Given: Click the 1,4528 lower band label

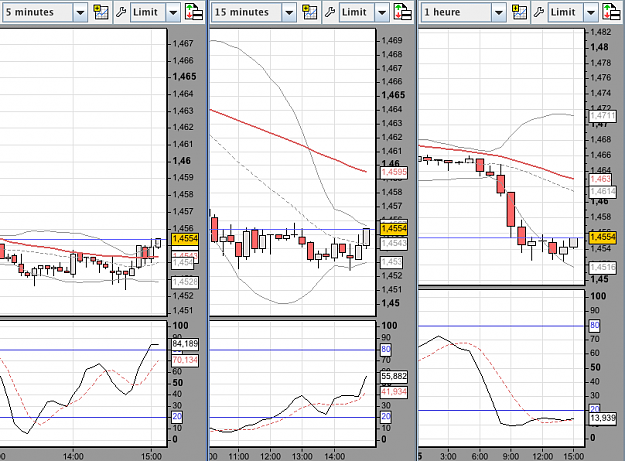Looking at the screenshot, I should 185,282.
